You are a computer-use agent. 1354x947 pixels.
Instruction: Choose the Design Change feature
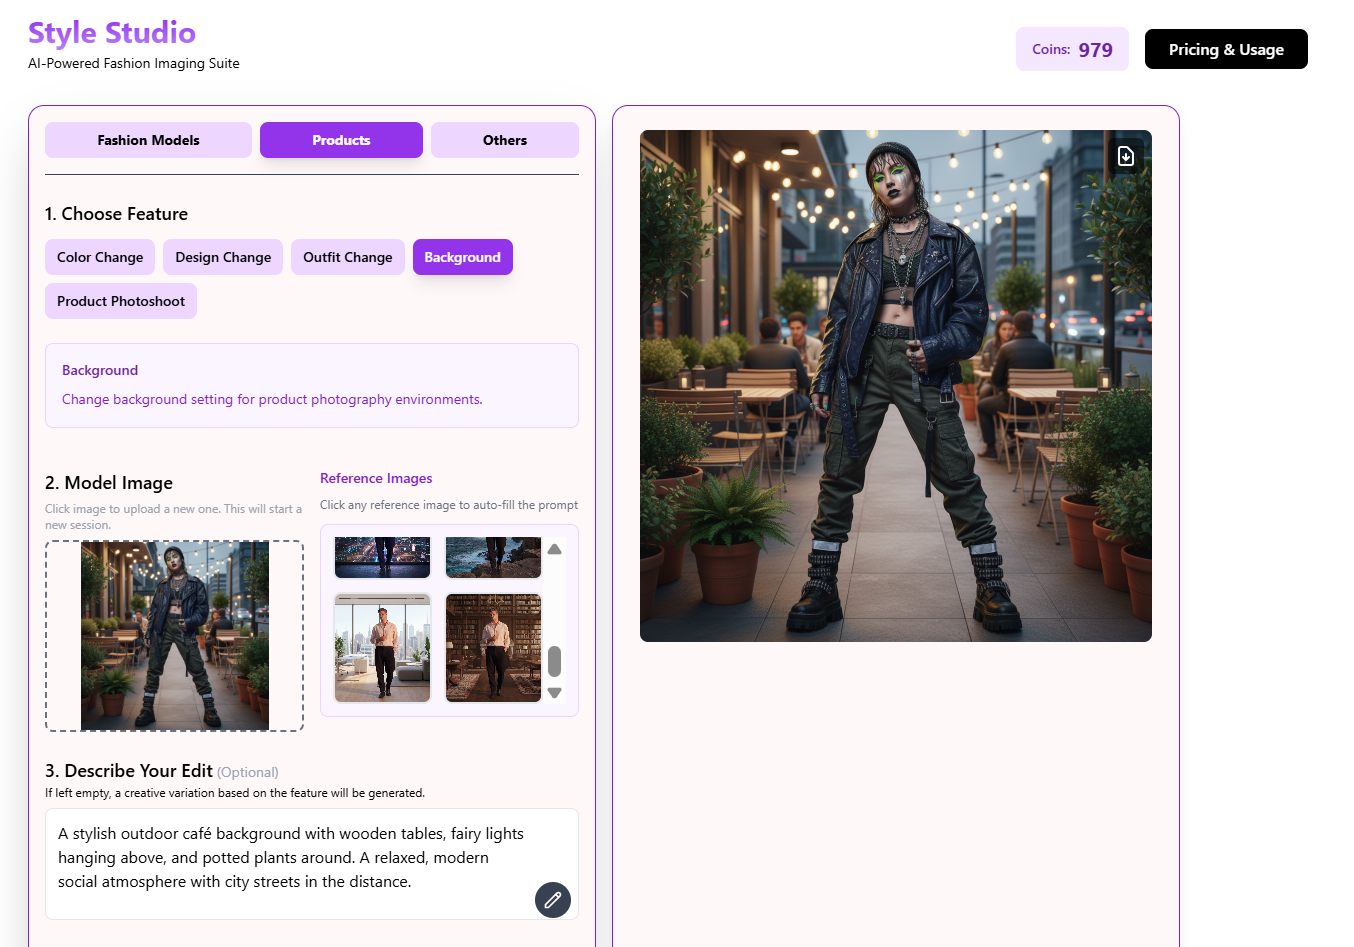click(223, 257)
